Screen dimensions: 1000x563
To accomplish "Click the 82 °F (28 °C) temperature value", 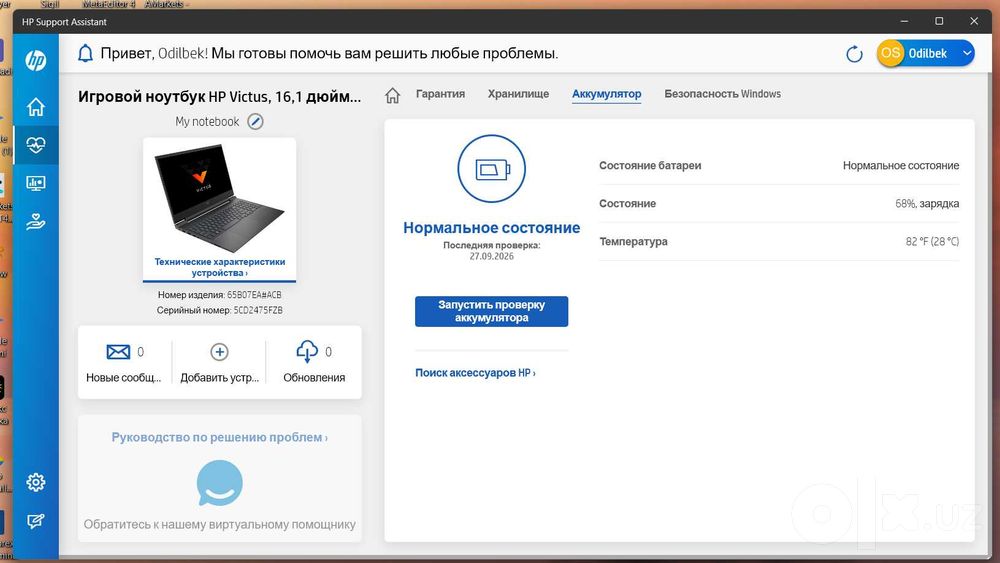I will click(x=932, y=242).
